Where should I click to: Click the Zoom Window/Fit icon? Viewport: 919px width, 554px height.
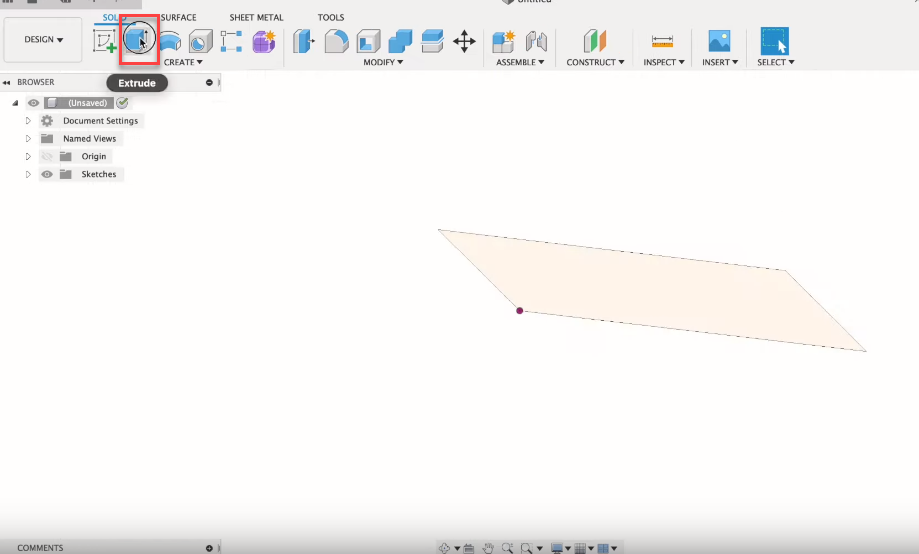pos(526,548)
